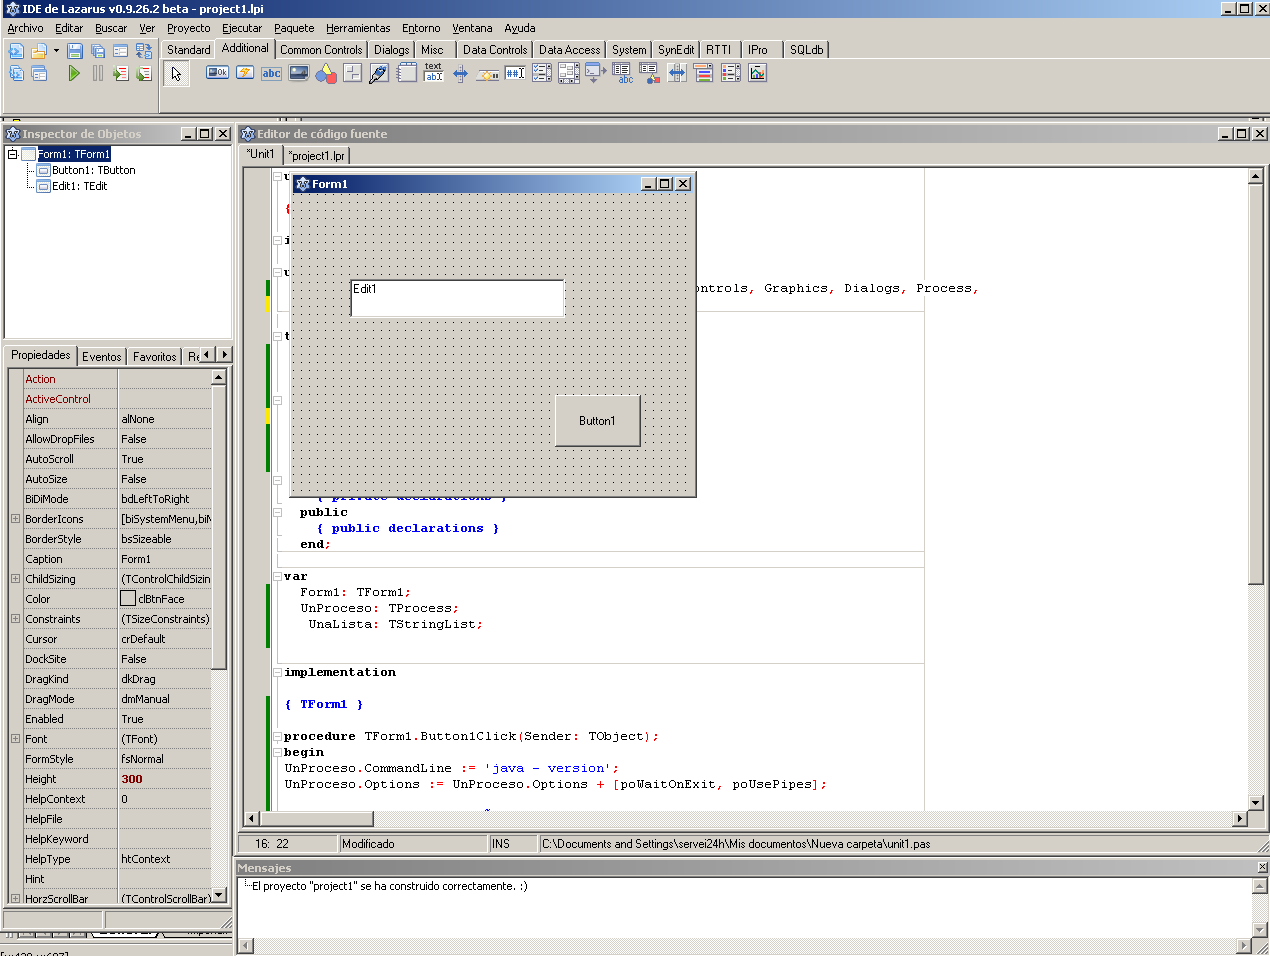Screen dimensions: 1270x956
Task: Pick the TColorBox component icon
Action: [704, 72]
